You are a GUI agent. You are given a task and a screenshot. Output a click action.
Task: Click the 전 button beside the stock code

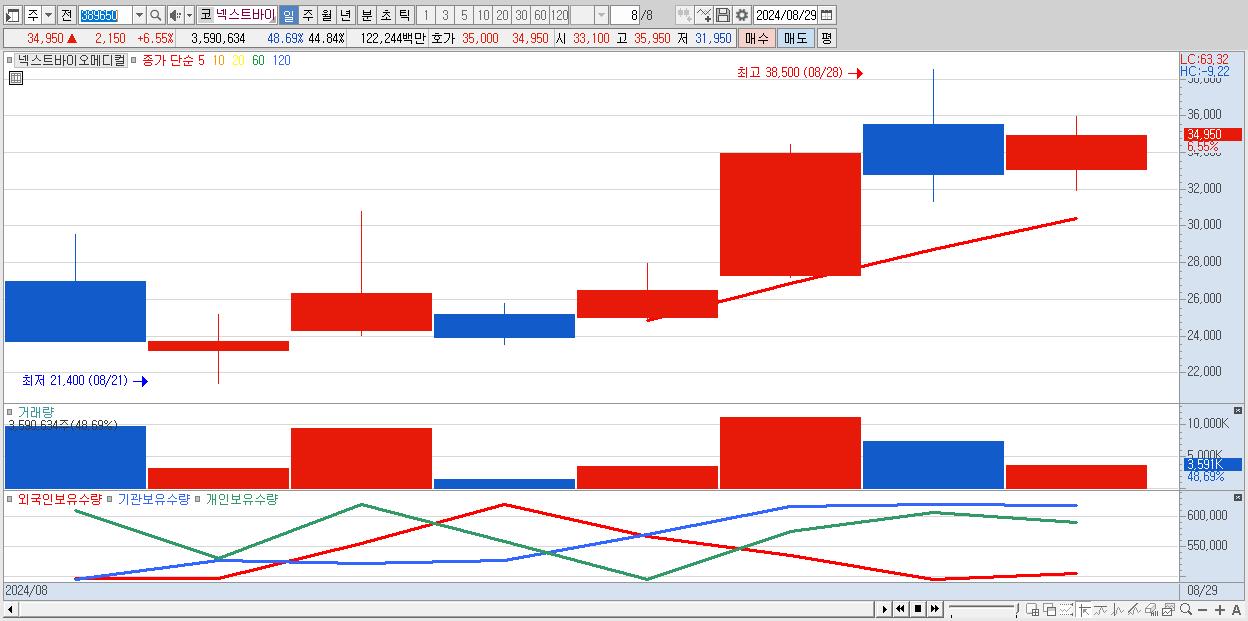click(x=66, y=15)
